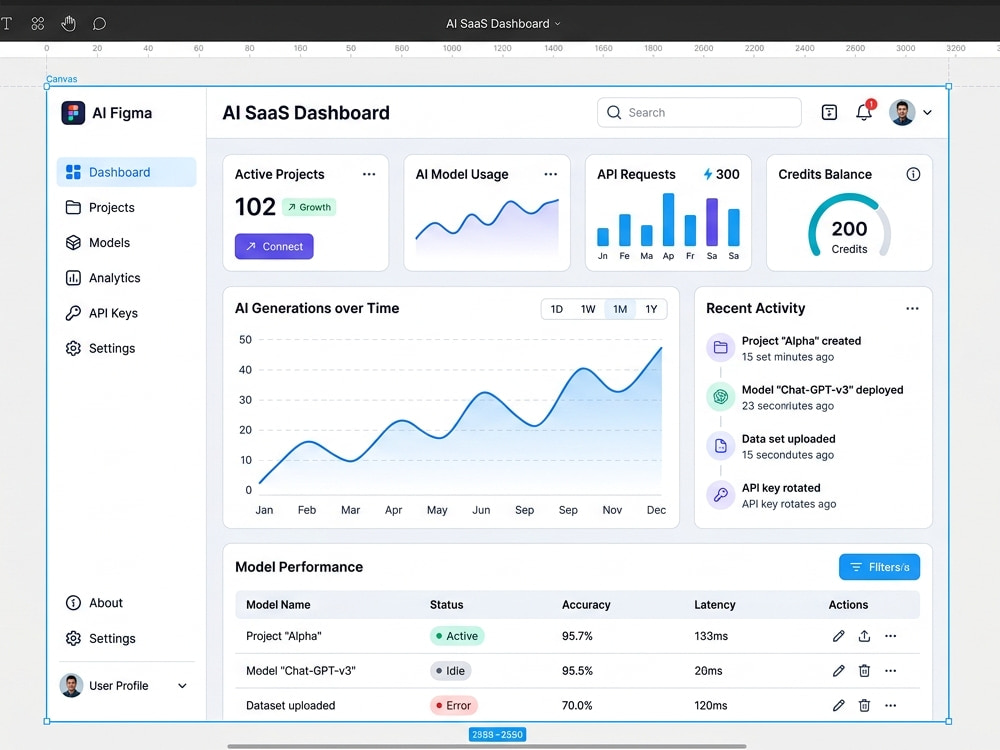Open the notifications bell
The height and width of the screenshot is (750, 1000).
864,112
